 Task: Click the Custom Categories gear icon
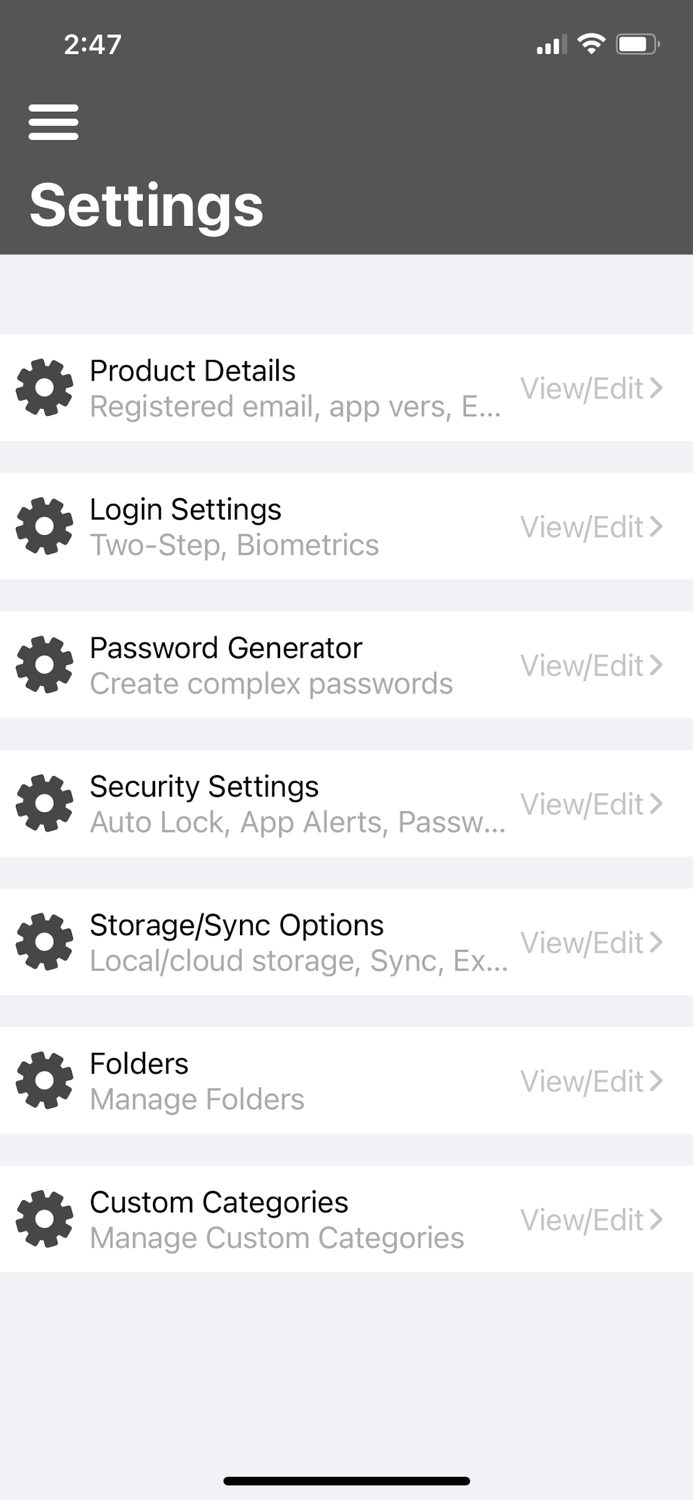44,1219
